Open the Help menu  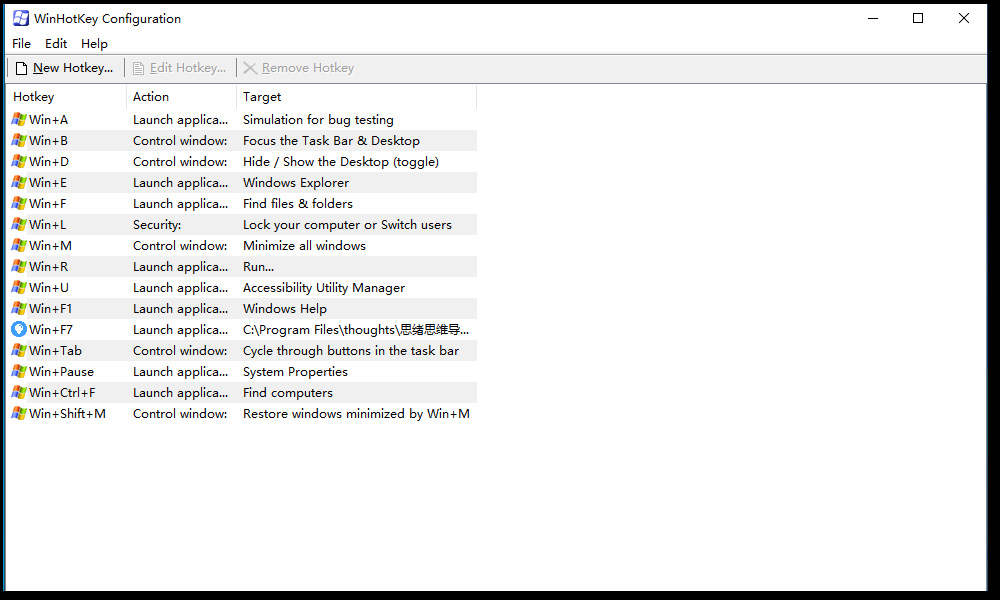[x=94, y=43]
